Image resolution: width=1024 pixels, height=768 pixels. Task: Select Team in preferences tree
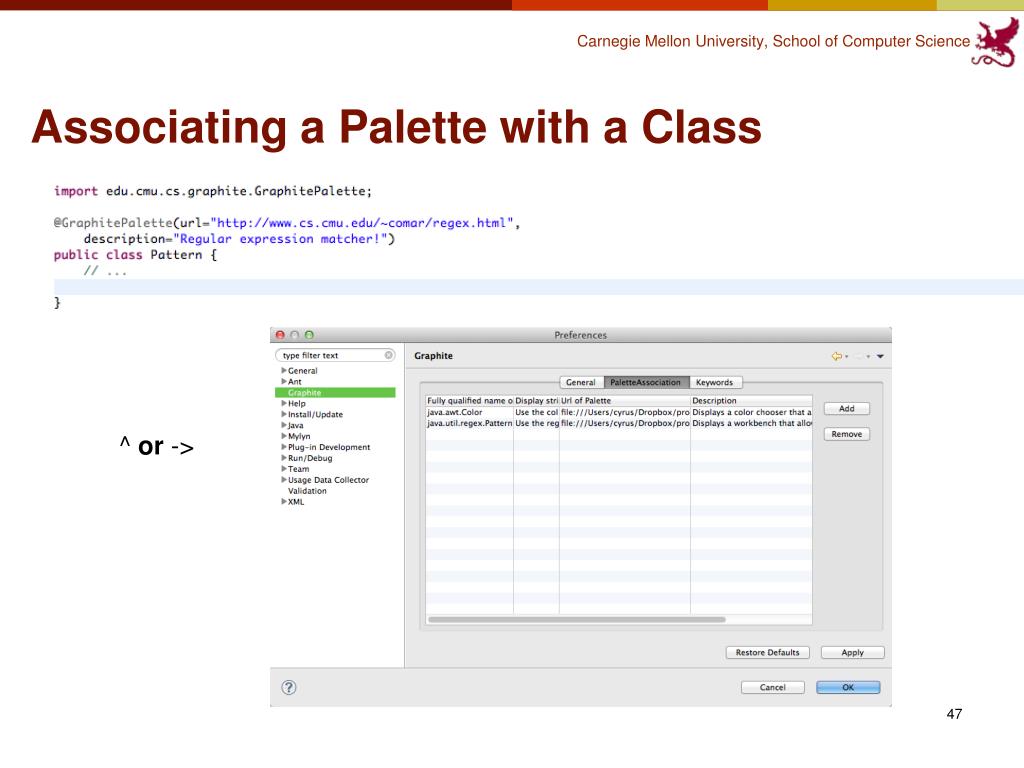pyautogui.click(x=298, y=469)
